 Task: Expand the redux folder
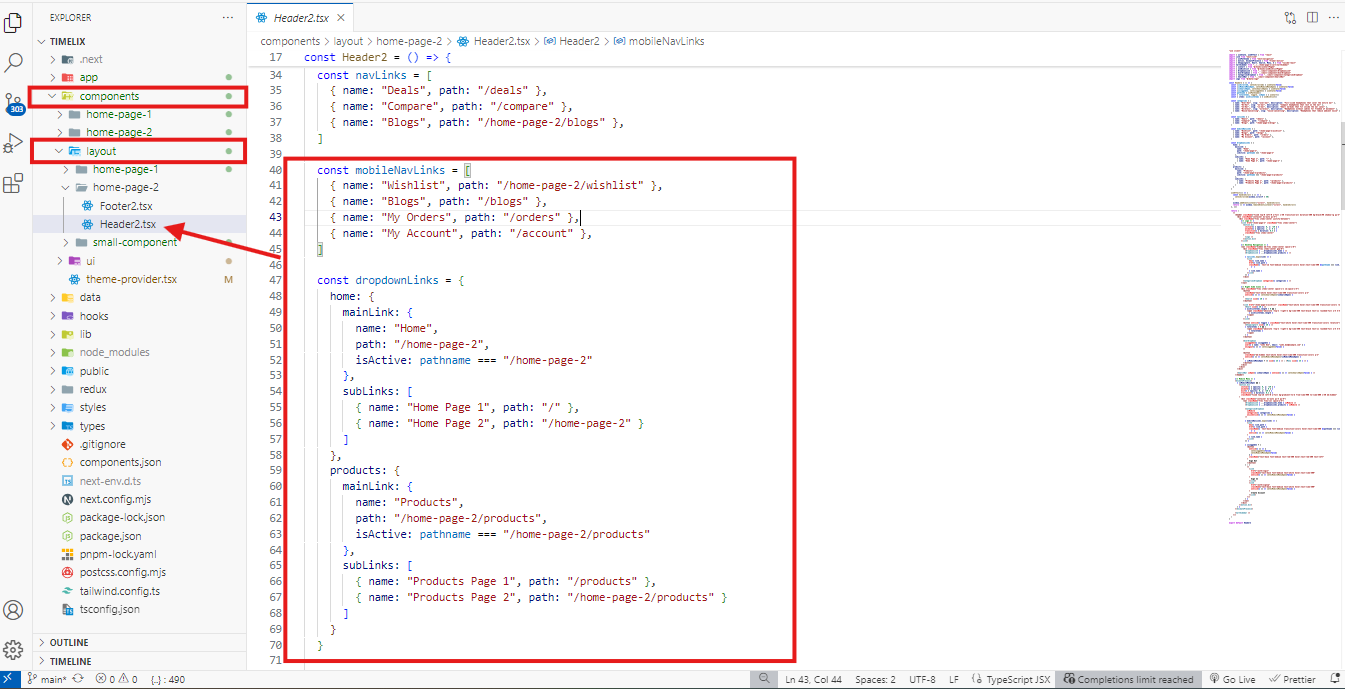point(139,389)
